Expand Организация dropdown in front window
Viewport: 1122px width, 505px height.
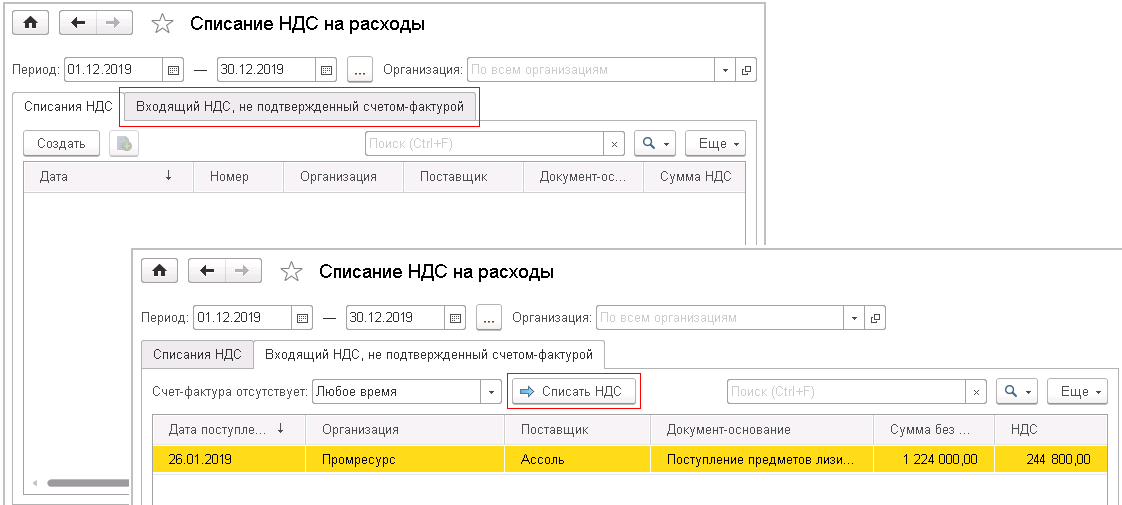tap(854, 317)
